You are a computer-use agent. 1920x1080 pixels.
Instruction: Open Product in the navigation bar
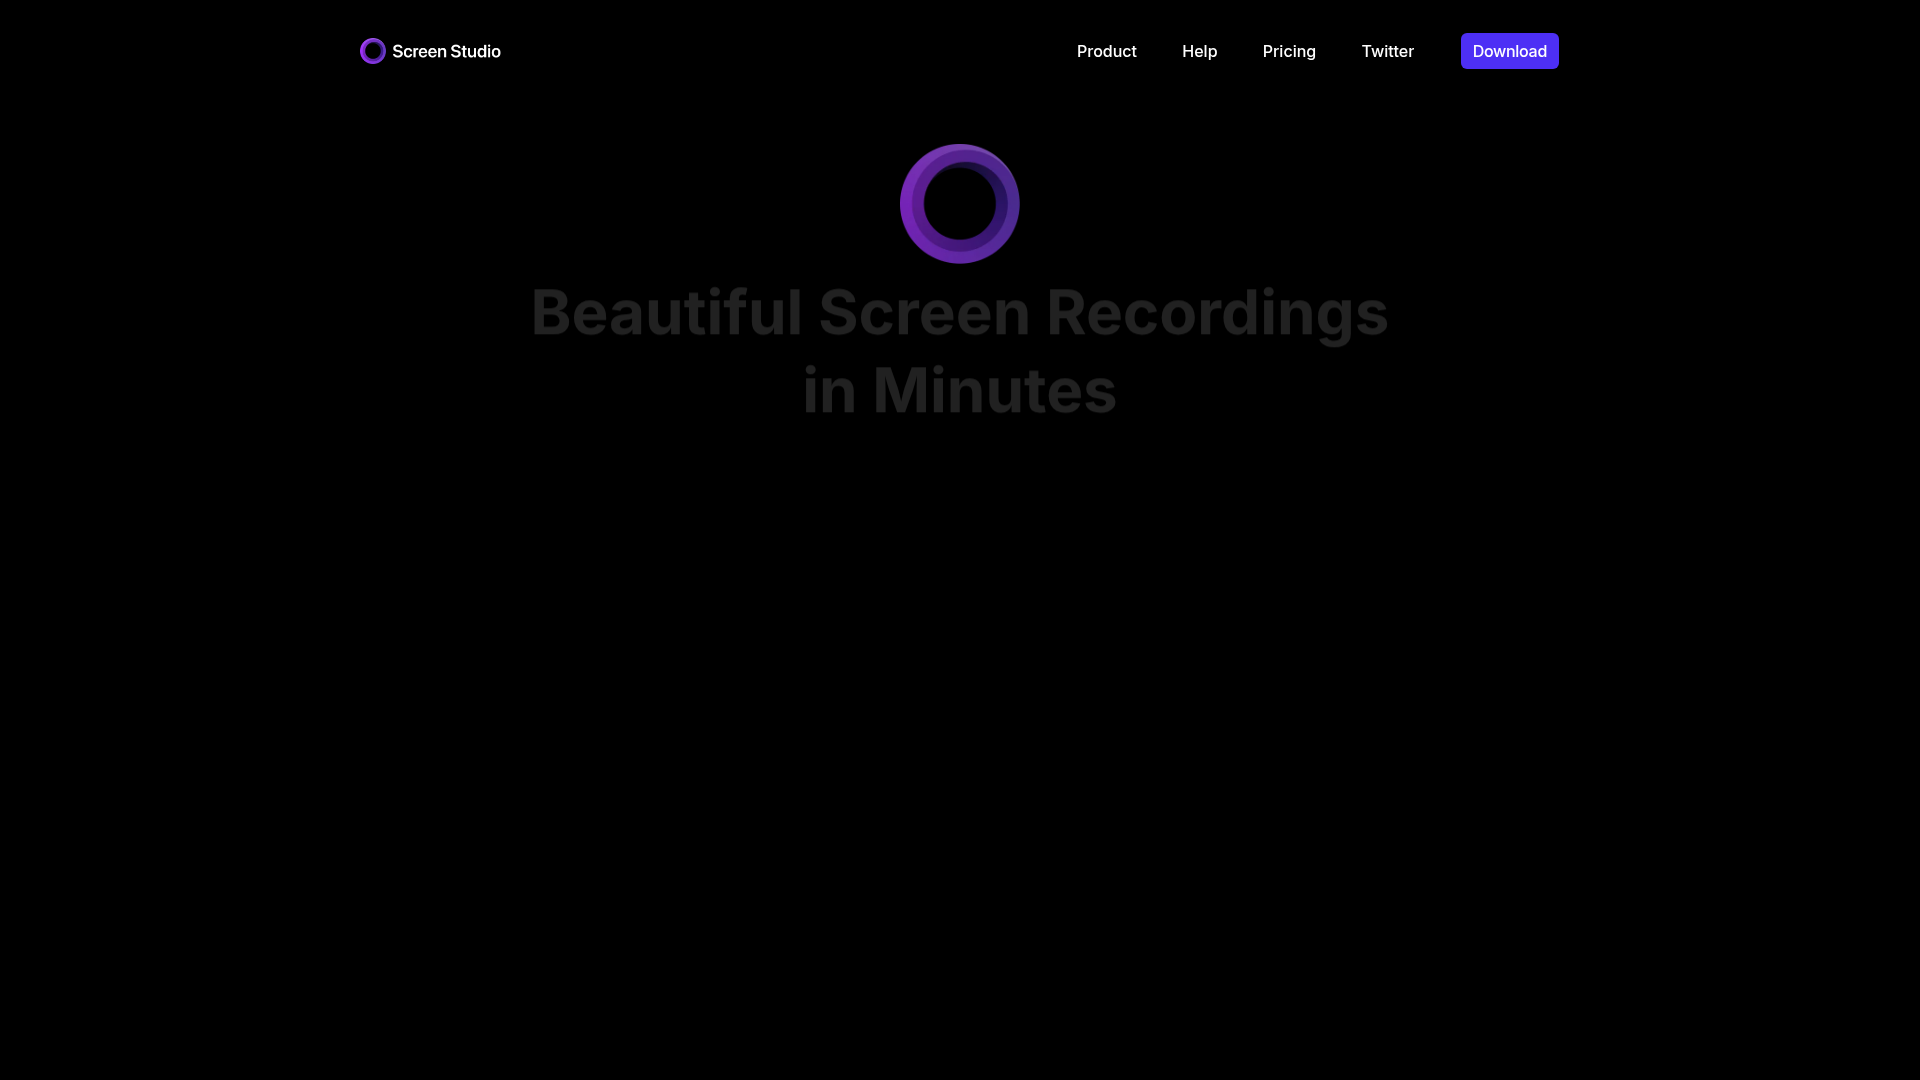coord(1106,51)
